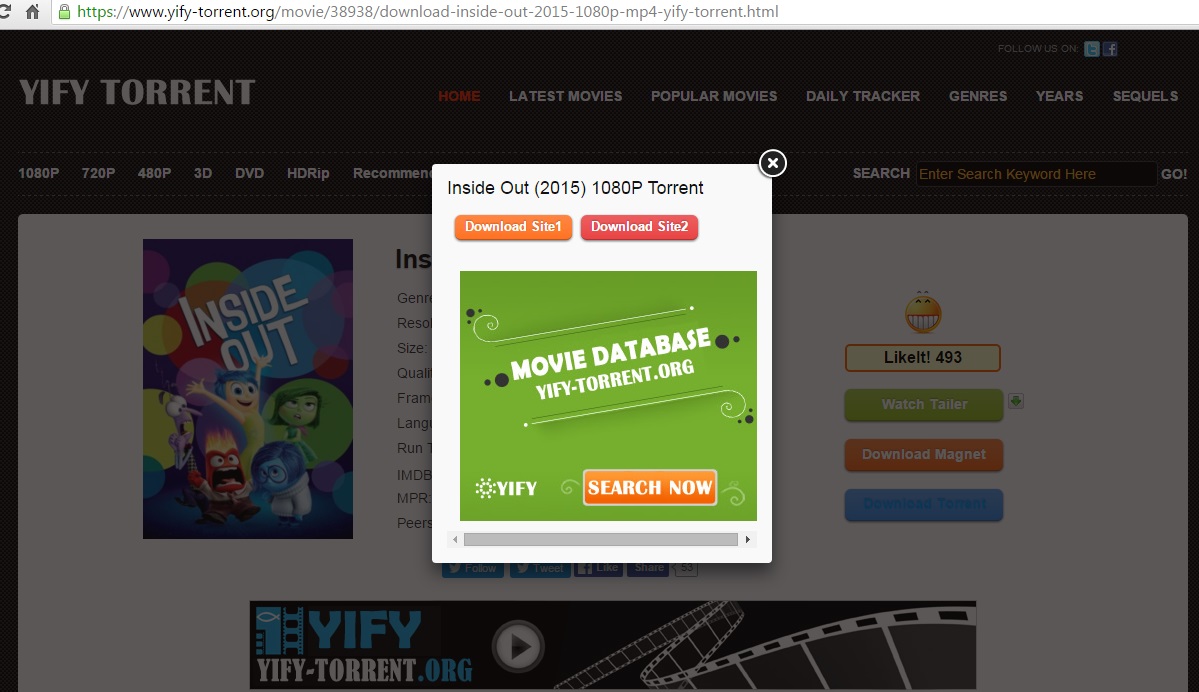1199x692 pixels.
Task: Click the Facebook Like button
Action: [x=598, y=569]
